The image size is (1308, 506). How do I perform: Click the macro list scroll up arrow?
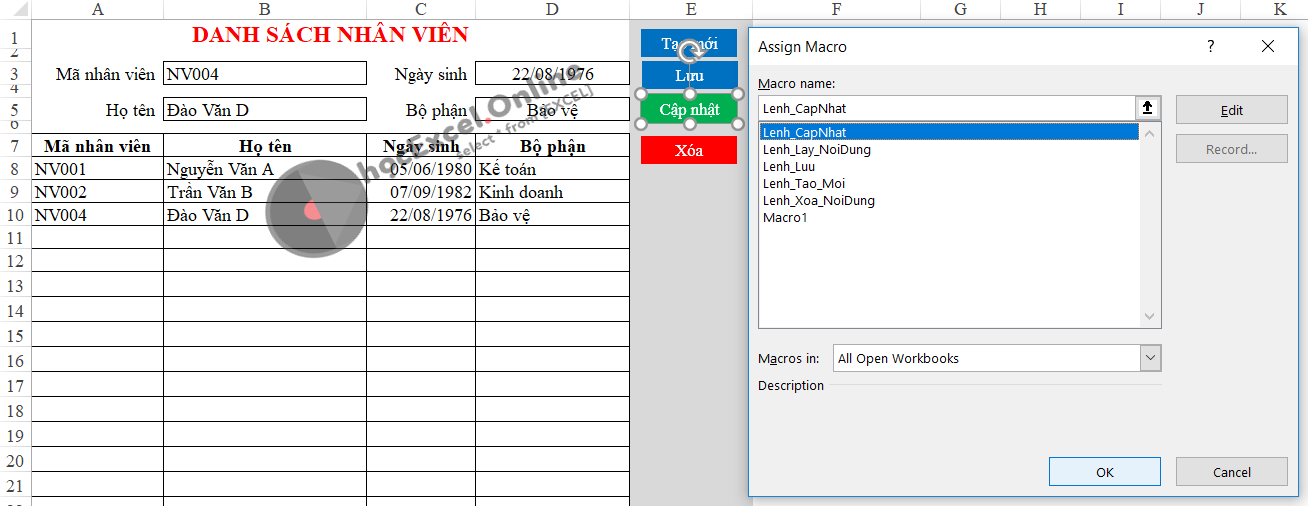click(1150, 134)
